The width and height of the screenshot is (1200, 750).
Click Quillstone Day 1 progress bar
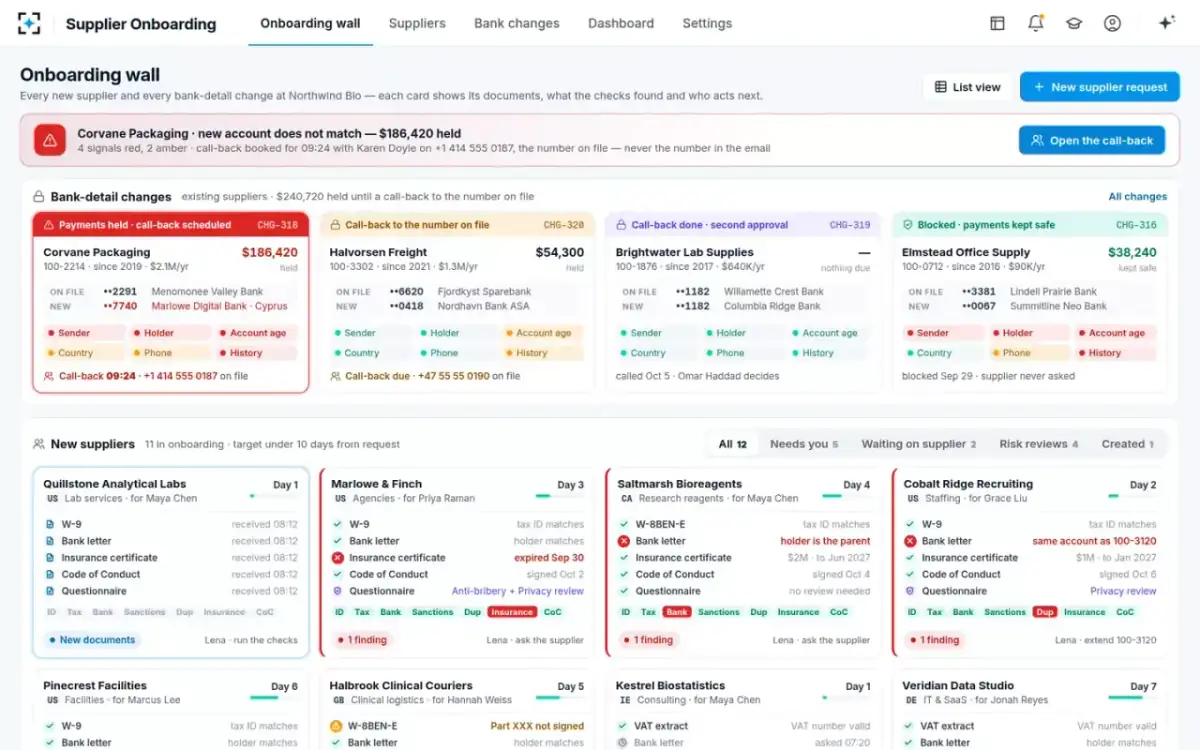[x=273, y=495]
